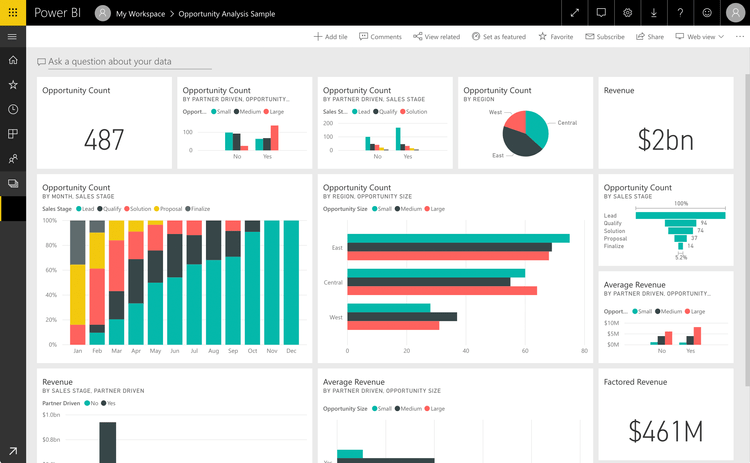Open the Comments pane
The height and width of the screenshot is (463, 750).
click(380, 37)
